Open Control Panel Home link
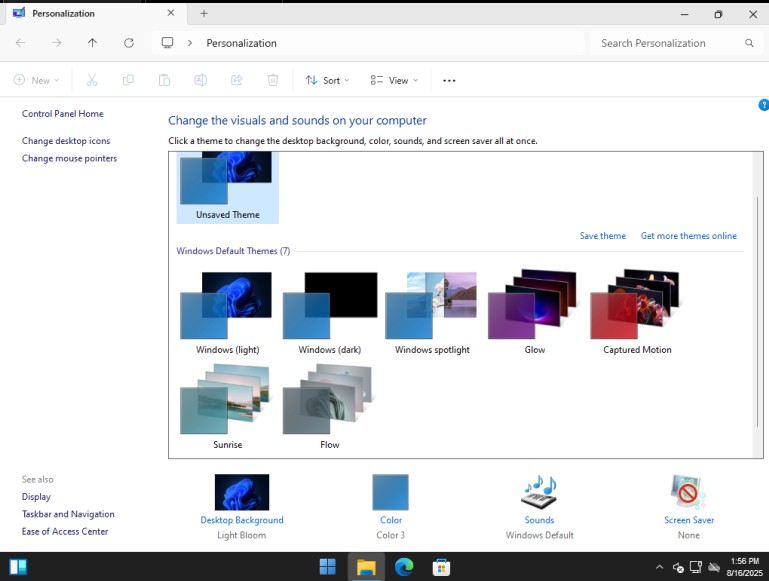The image size is (769, 581). pos(63,114)
